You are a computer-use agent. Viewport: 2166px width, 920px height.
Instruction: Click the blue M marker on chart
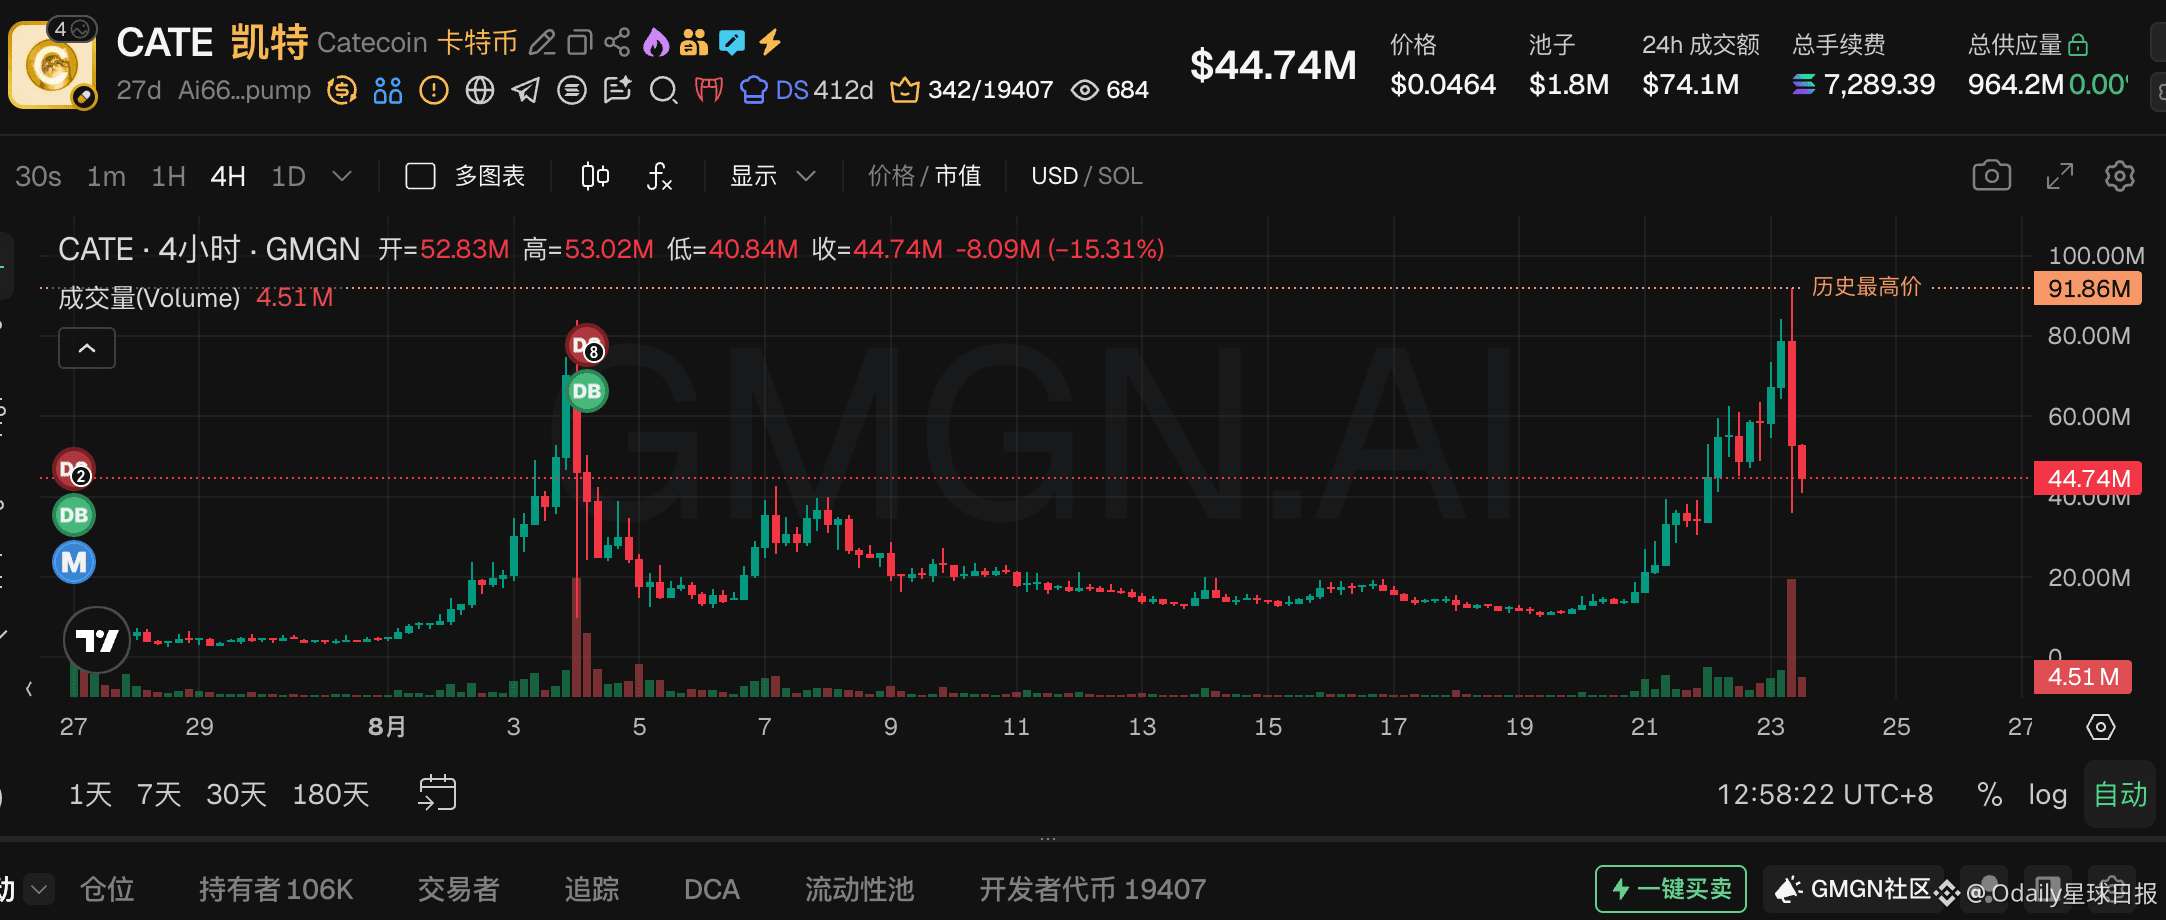74,562
